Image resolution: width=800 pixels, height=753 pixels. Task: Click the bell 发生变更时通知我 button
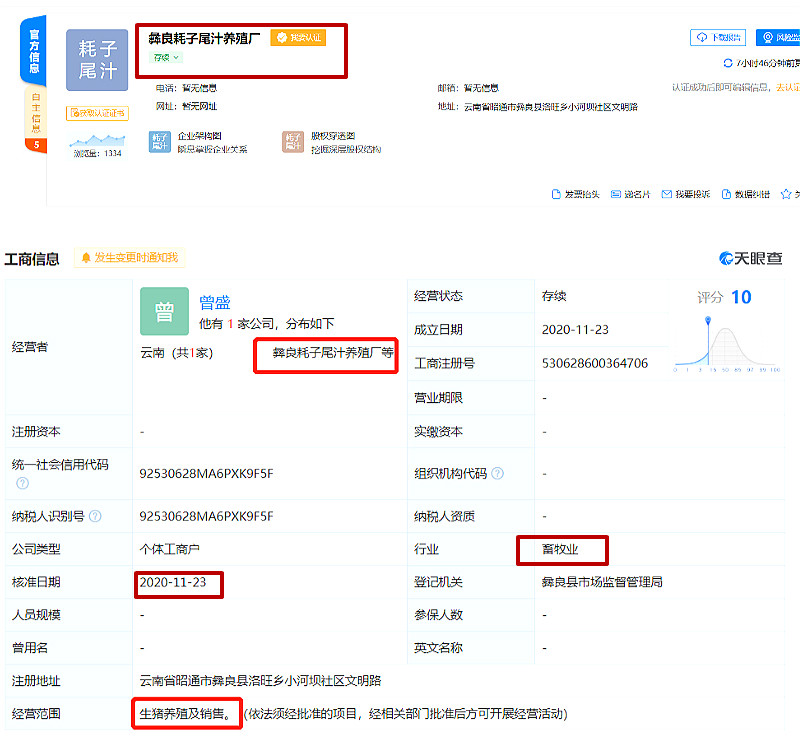pos(130,258)
